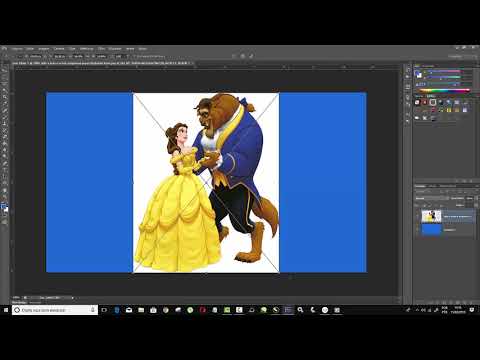480x360 pixels.
Task: Open the Windows Start menu
Action: click(6, 310)
